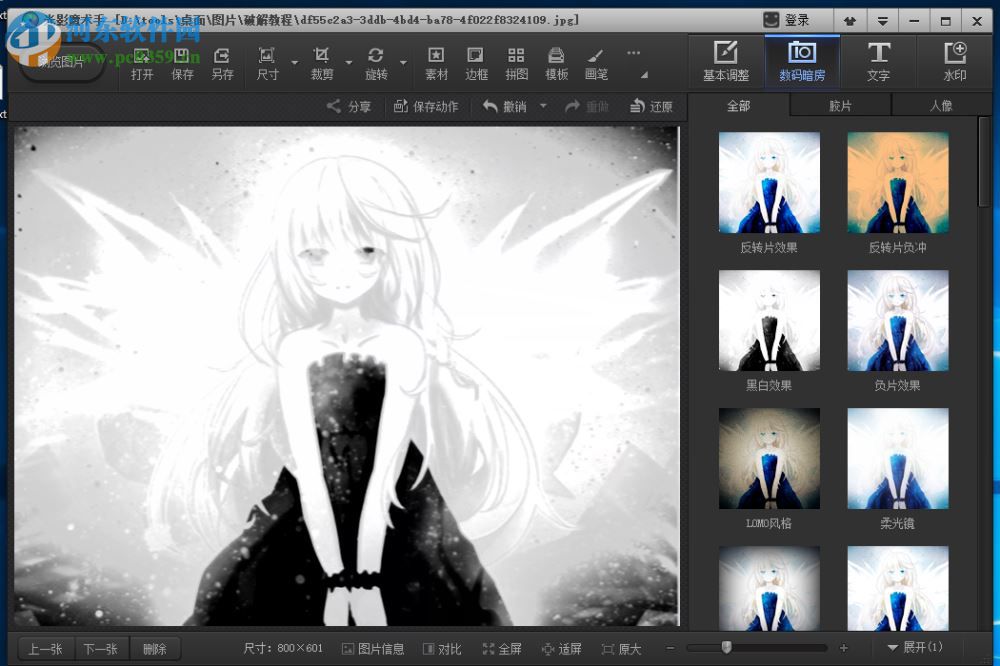Toggle fit-to-screen (适屏) display

point(562,648)
